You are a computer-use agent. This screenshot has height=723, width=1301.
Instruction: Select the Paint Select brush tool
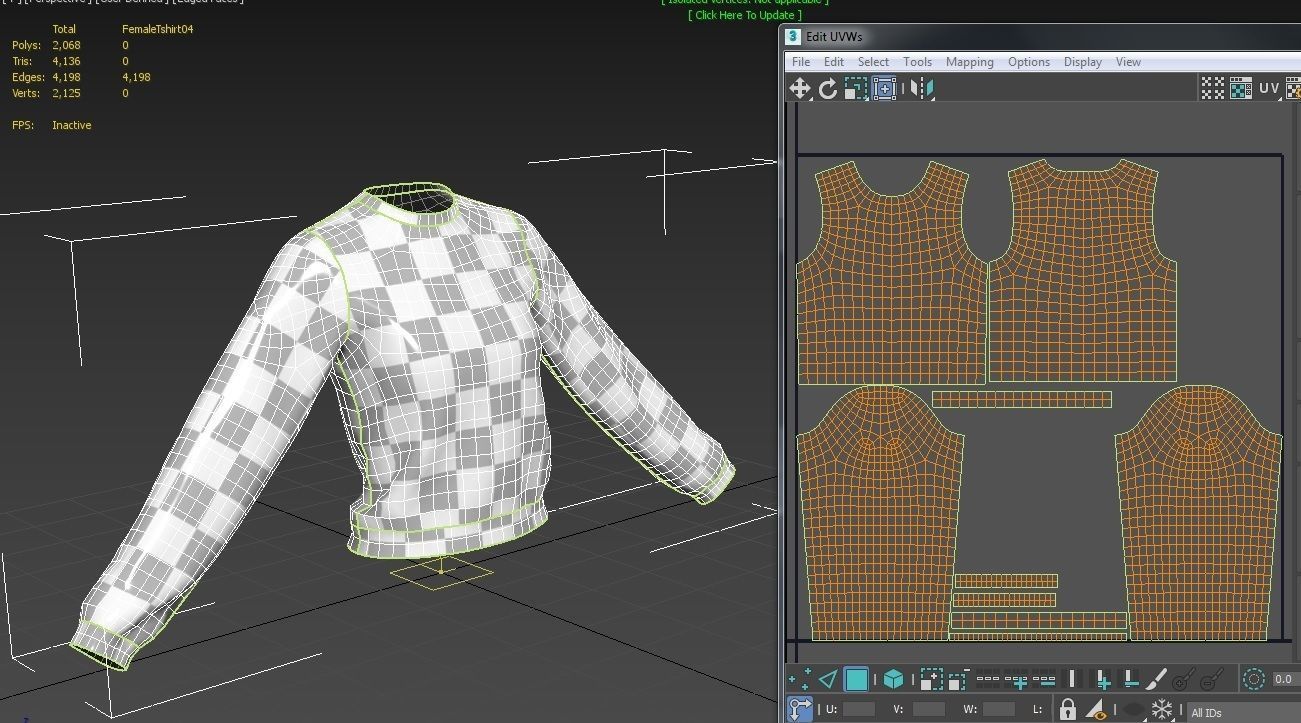tap(1156, 679)
